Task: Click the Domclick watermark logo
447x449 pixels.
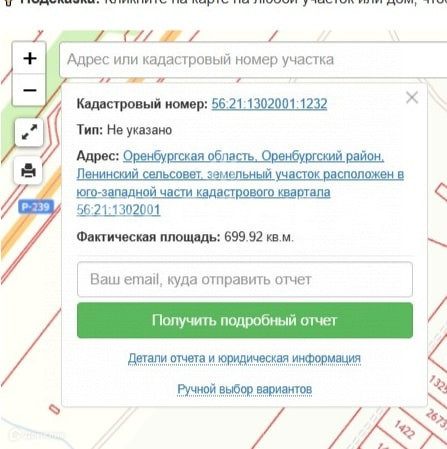Action: 37,434
